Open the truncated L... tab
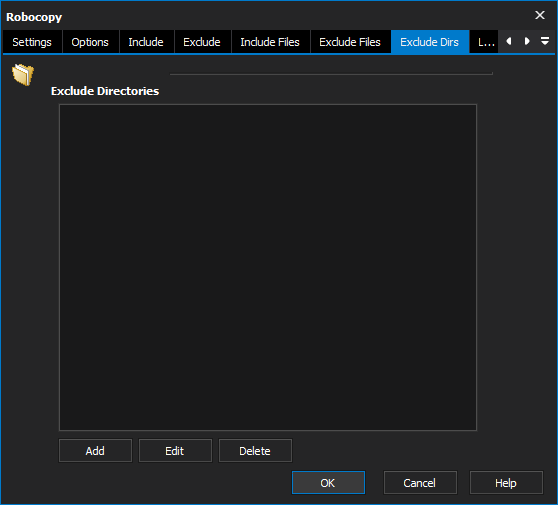The width and height of the screenshot is (558, 505). coord(485,42)
